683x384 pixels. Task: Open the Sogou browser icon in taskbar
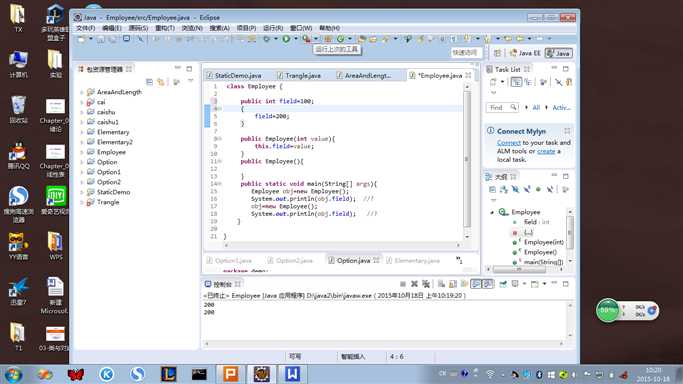click(138, 374)
